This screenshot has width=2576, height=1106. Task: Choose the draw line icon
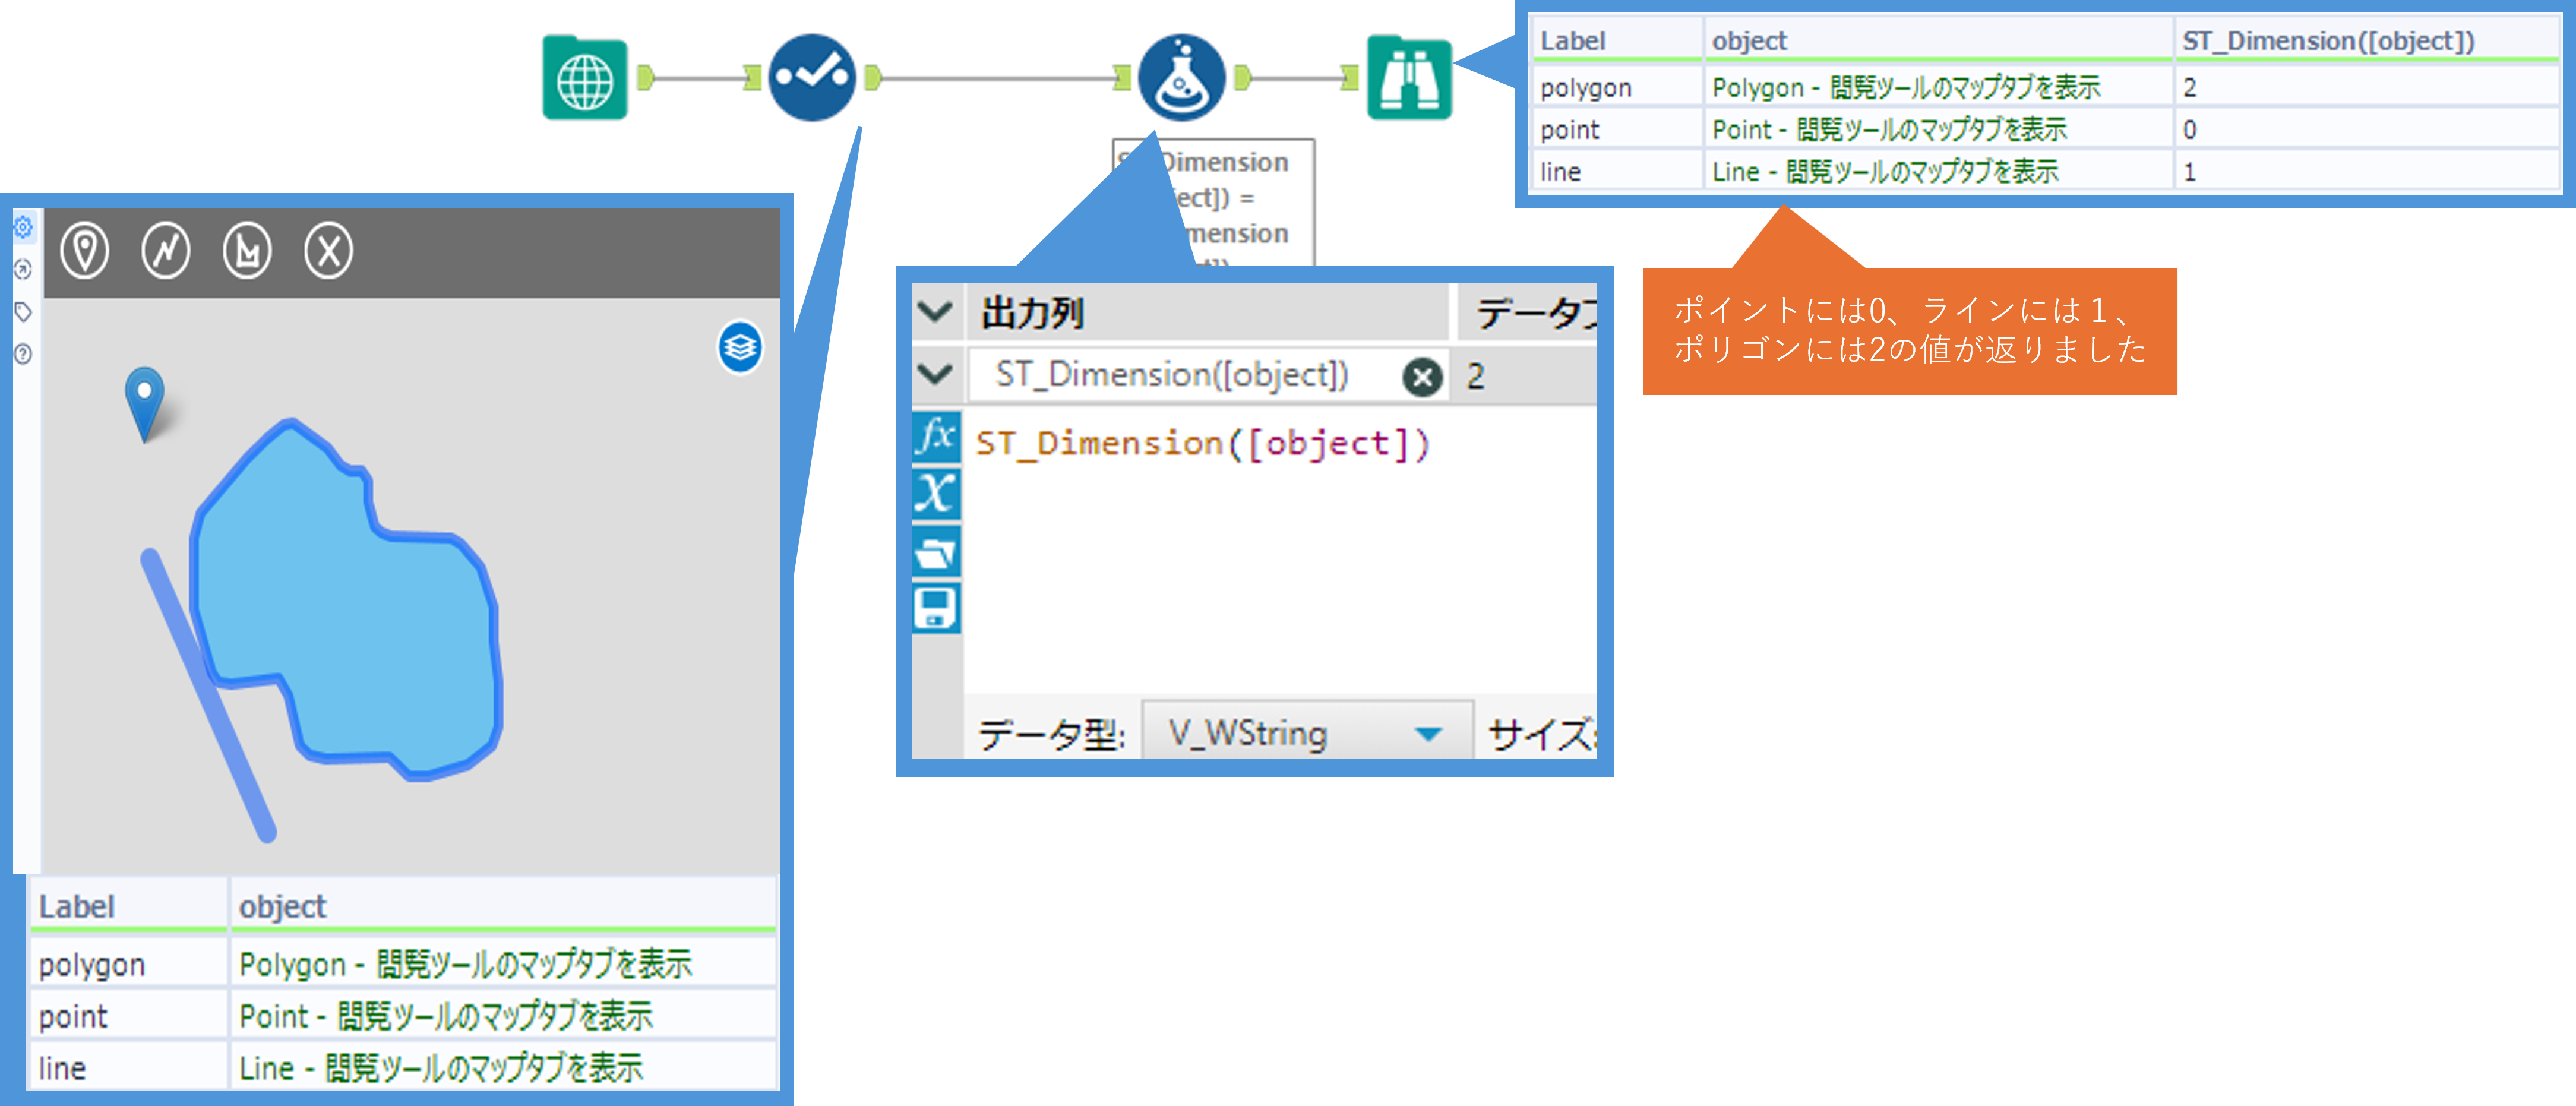[166, 250]
